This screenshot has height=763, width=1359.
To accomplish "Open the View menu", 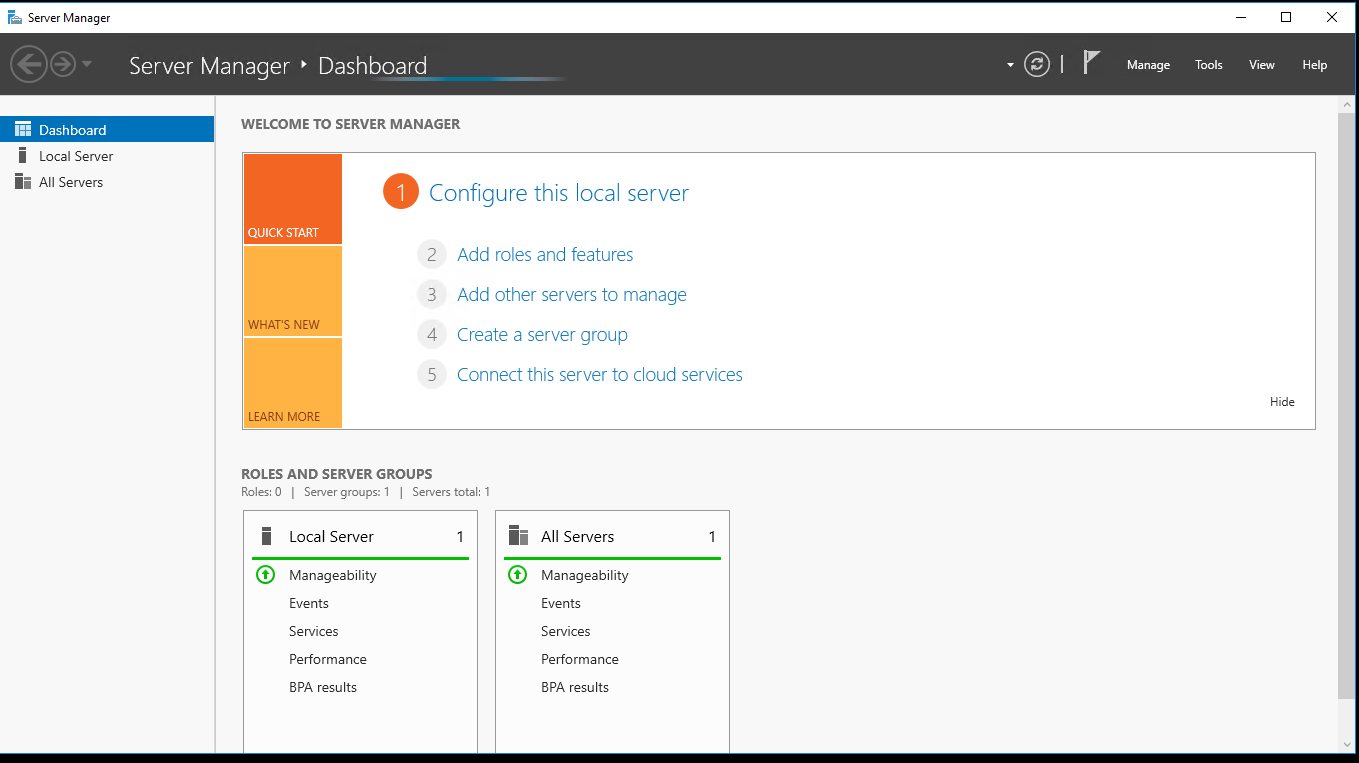I will click(x=1261, y=65).
